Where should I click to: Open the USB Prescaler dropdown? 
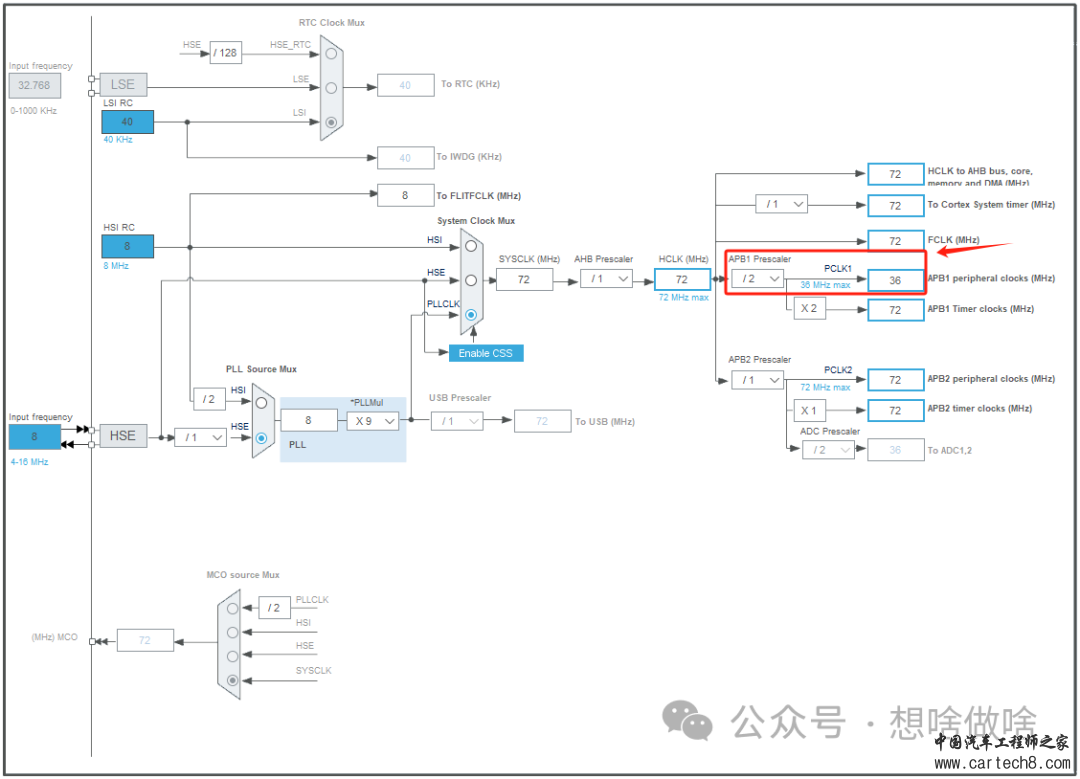tap(456, 421)
